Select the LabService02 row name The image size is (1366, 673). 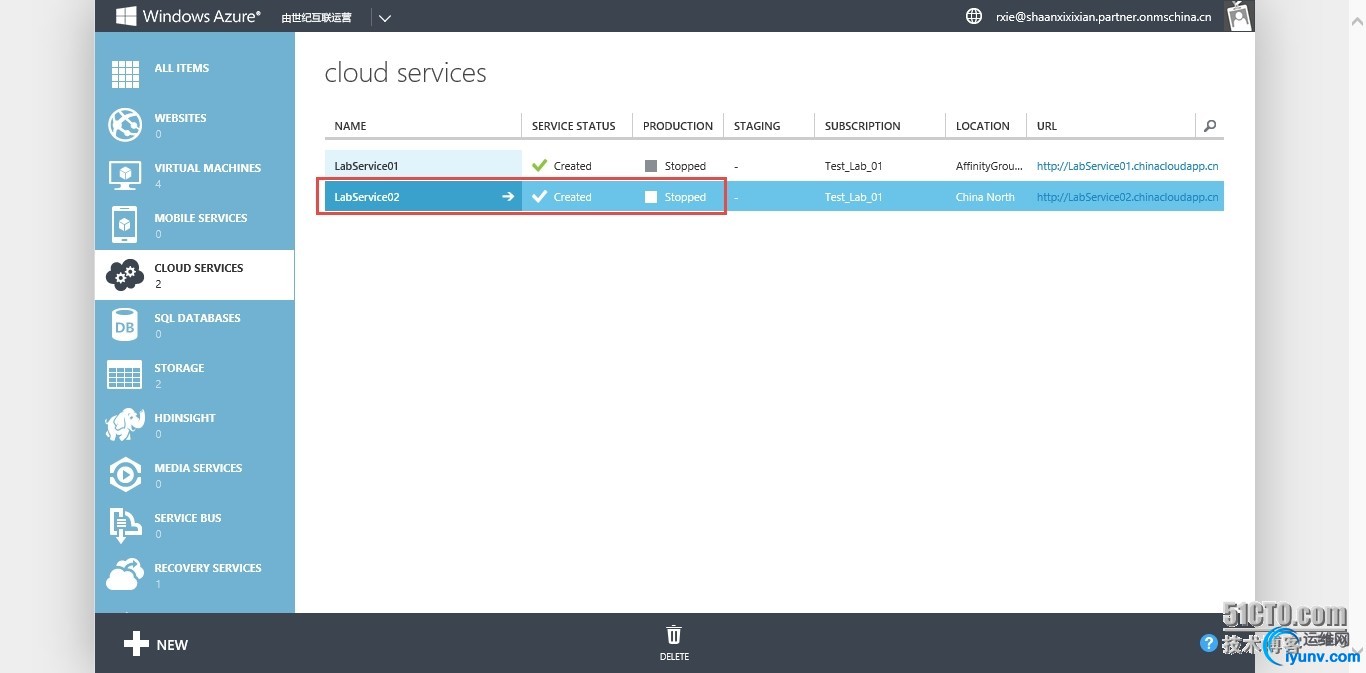(x=366, y=197)
